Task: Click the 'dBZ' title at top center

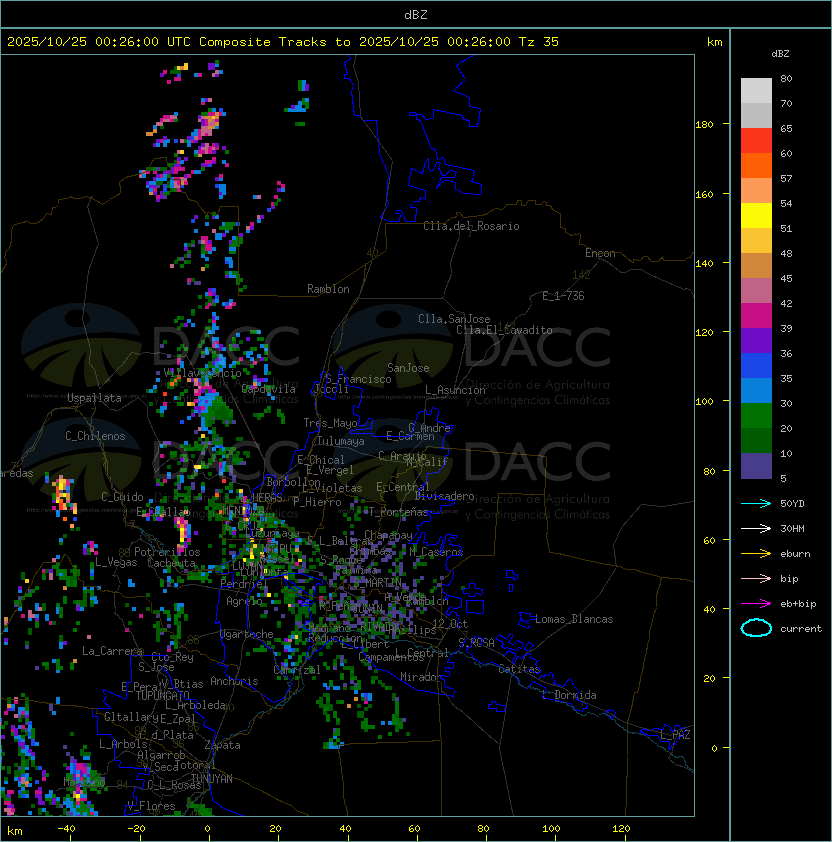Action: pos(416,14)
